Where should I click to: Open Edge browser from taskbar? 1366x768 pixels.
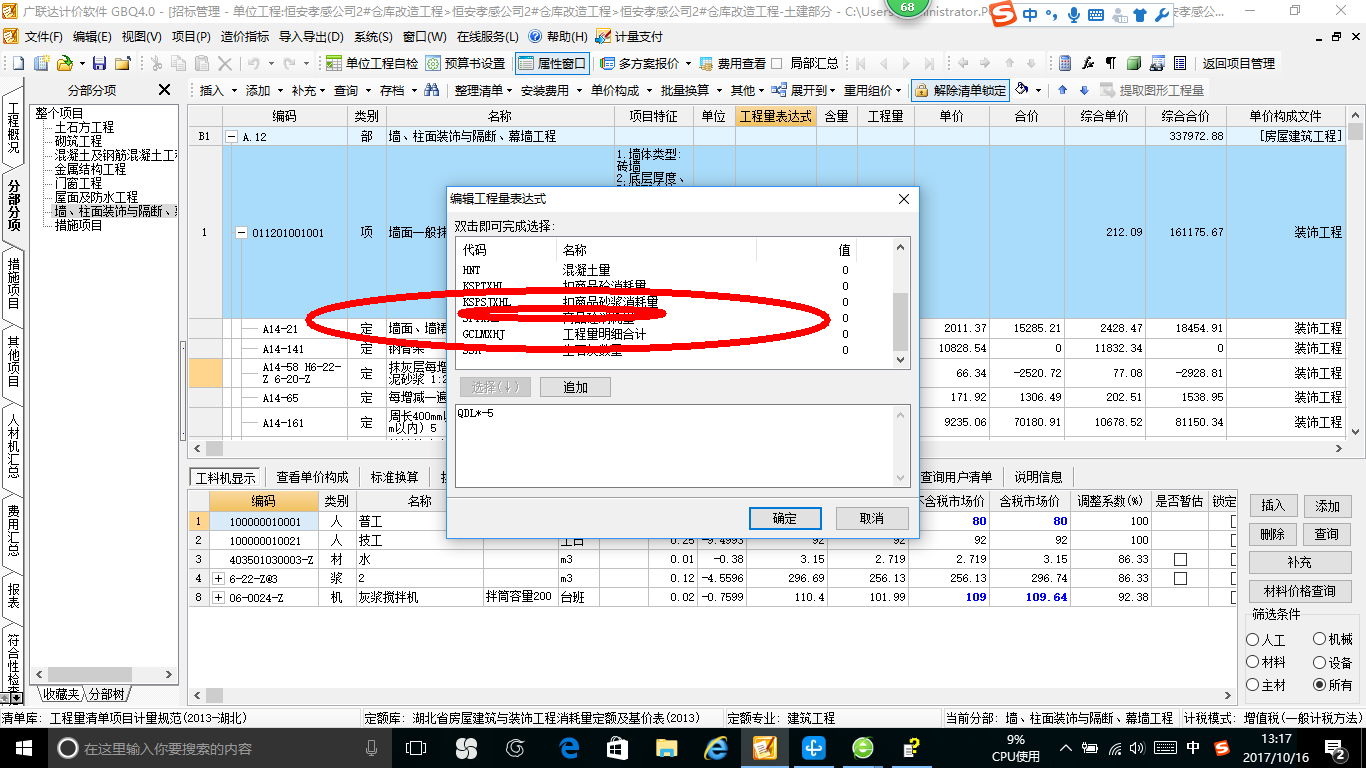click(x=569, y=747)
